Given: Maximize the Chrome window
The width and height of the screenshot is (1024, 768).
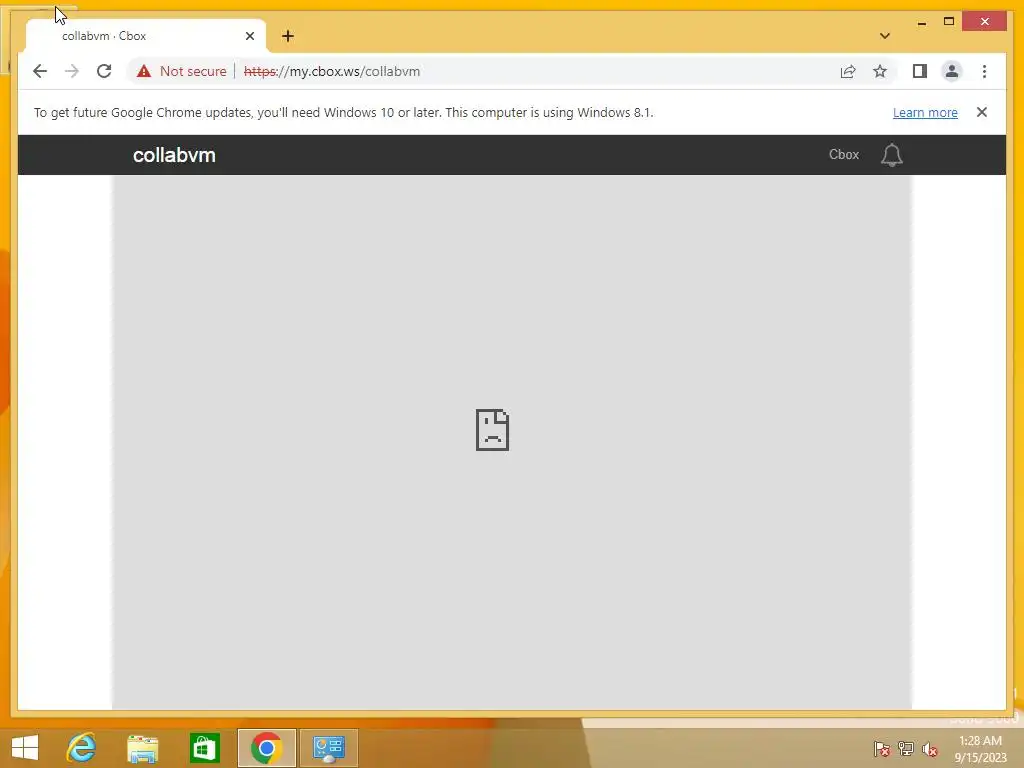Looking at the screenshot, I should pyautogui.click(x=949, y=22).
